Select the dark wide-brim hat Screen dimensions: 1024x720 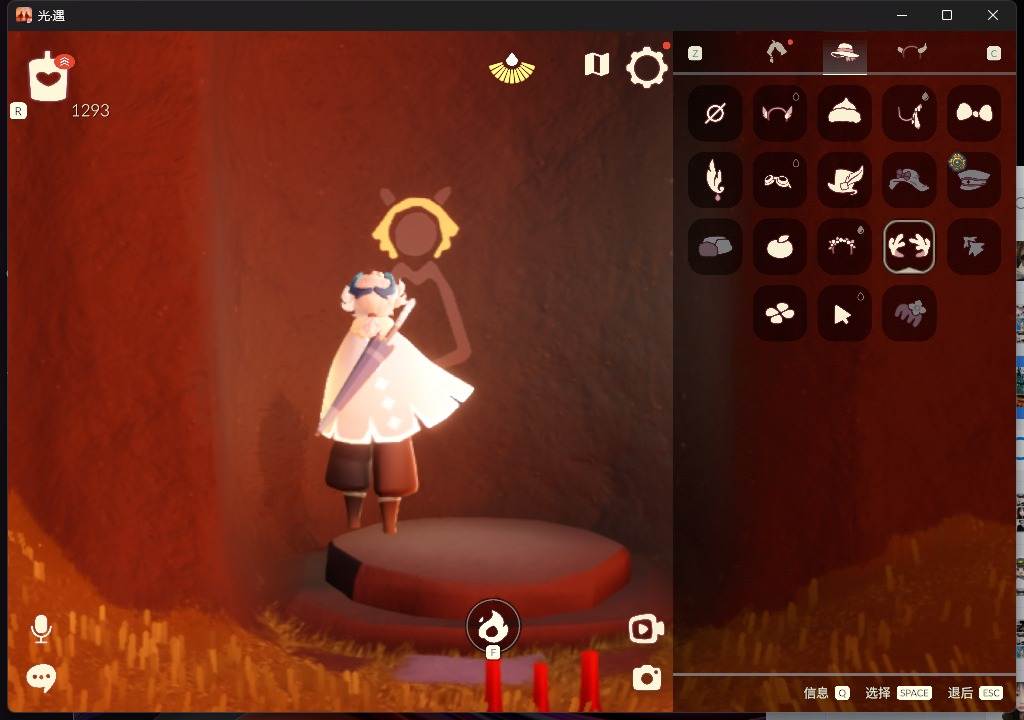[x=908, y=180]
